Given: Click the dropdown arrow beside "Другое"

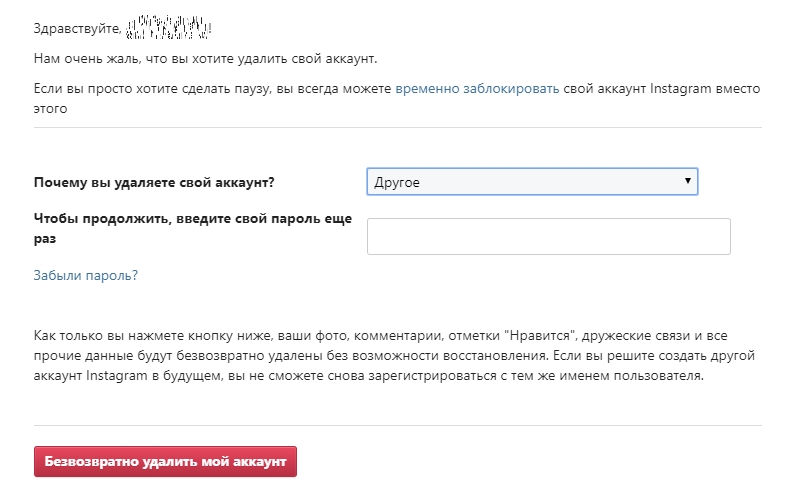Looking at the screenshot, I should click(686, 181).
